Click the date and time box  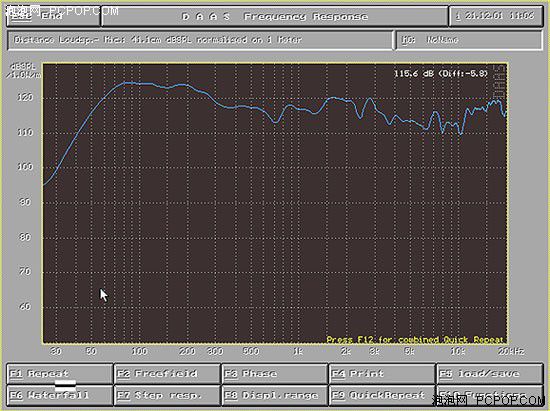(x=496, y=16)
